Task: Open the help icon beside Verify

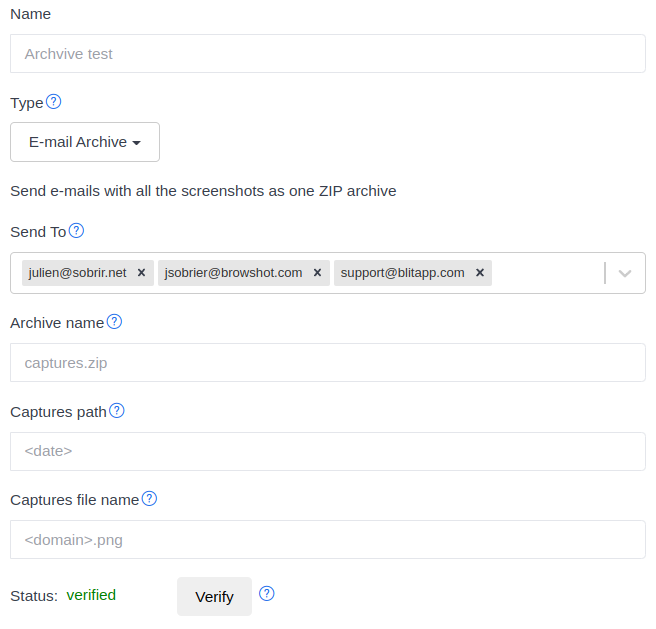Action: click(266, 594)
